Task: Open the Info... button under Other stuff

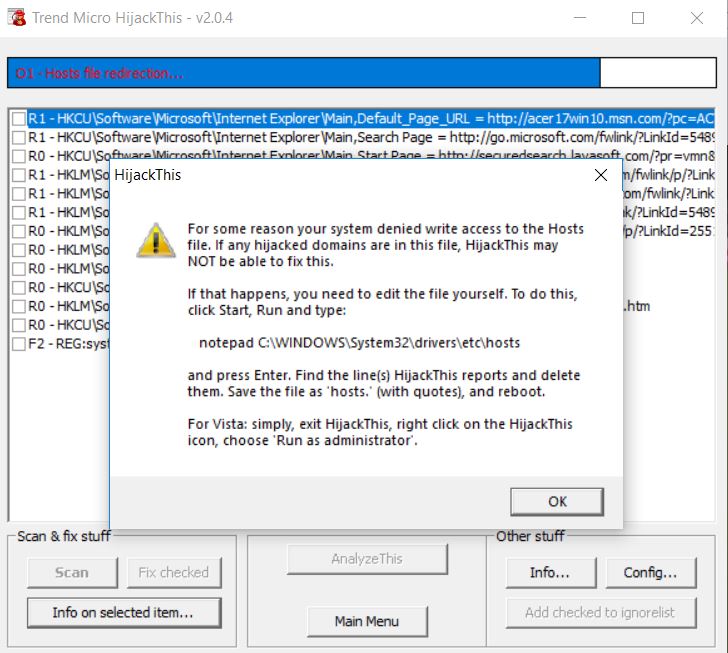Action: (x=550, y=573)
